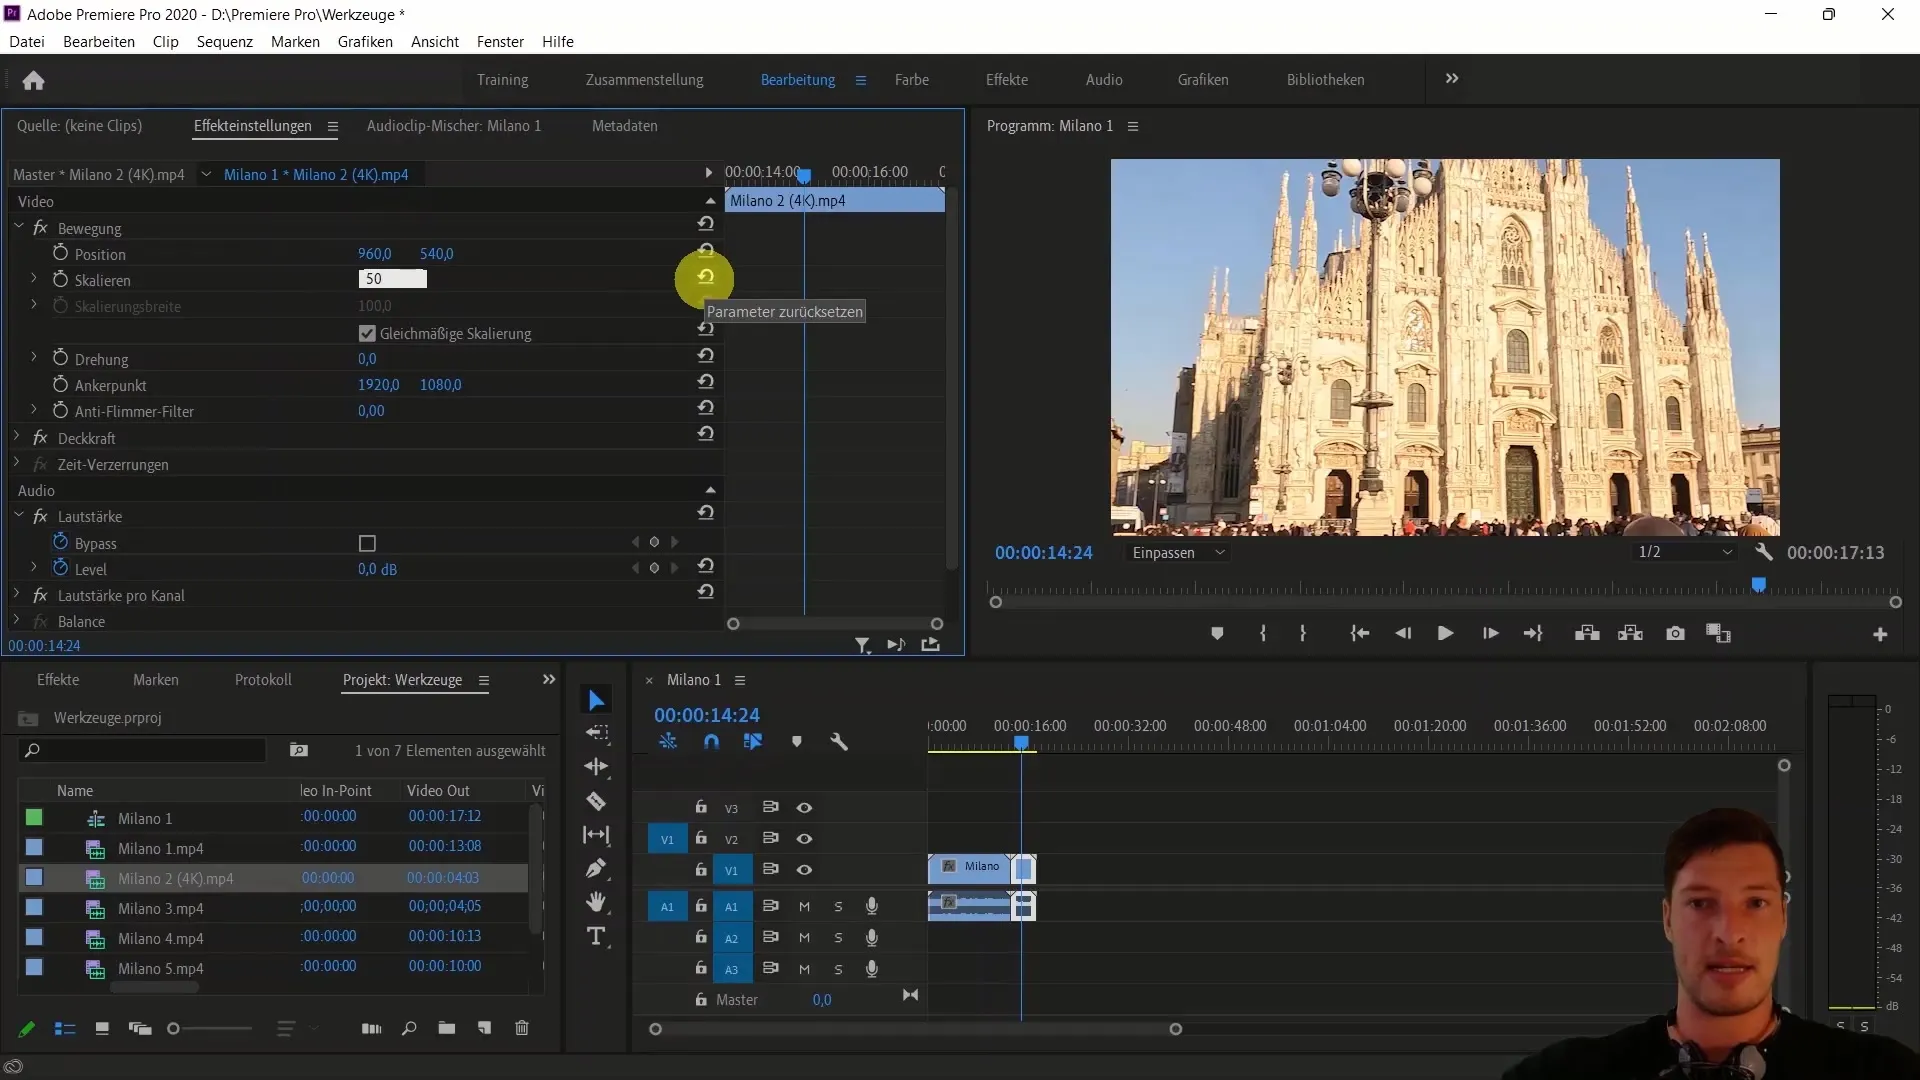This screenshot has width=1920, height=1080.
Task: Reset the Ankerpunkt parameter
Action: (705, 382)
